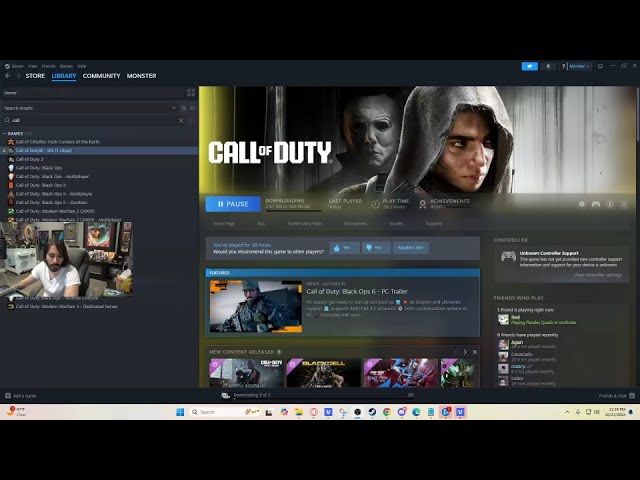Image resolution: width=640 pixels, height=480 pixels.
Task: Show next new content item
Action: (x=465, y=352)
